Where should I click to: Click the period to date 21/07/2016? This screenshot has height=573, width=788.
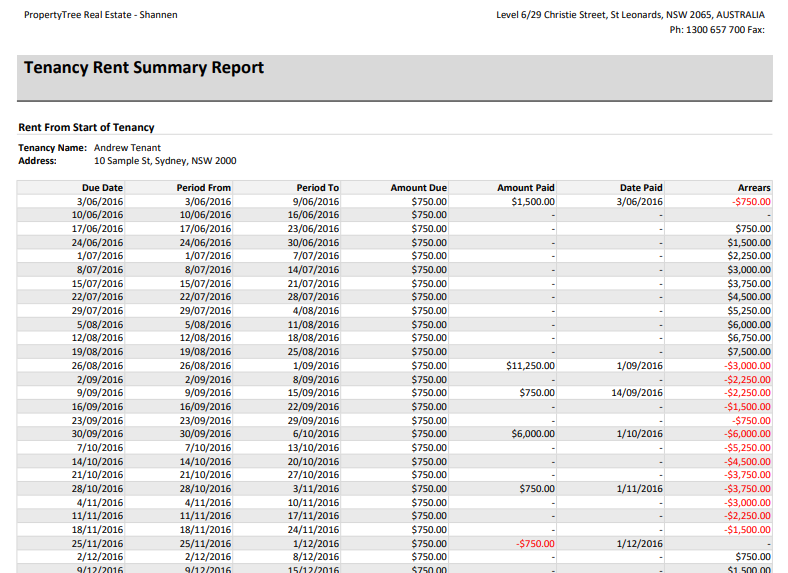314,283
